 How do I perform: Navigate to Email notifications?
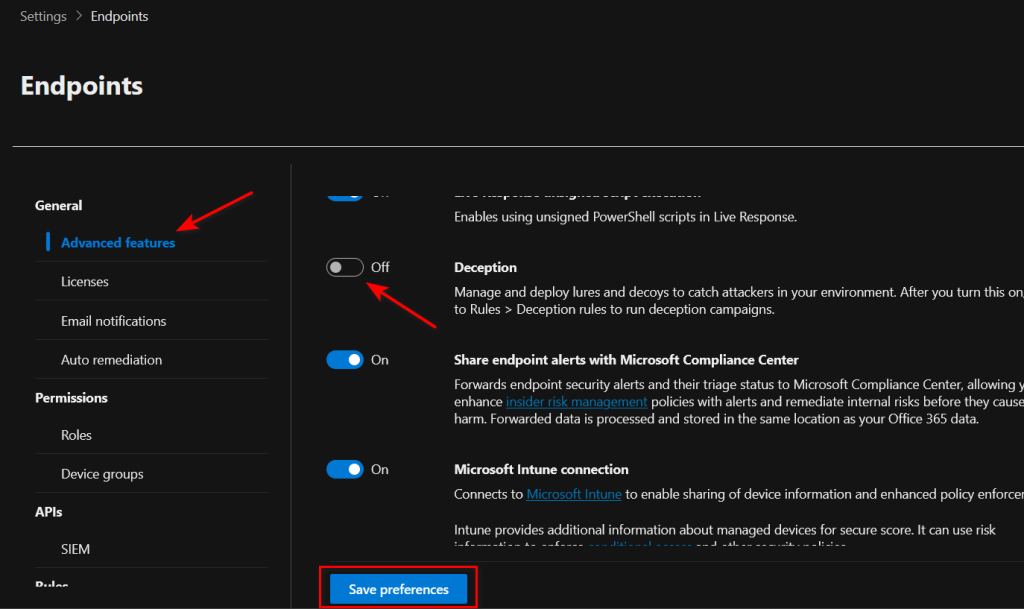tap(113, 321)
